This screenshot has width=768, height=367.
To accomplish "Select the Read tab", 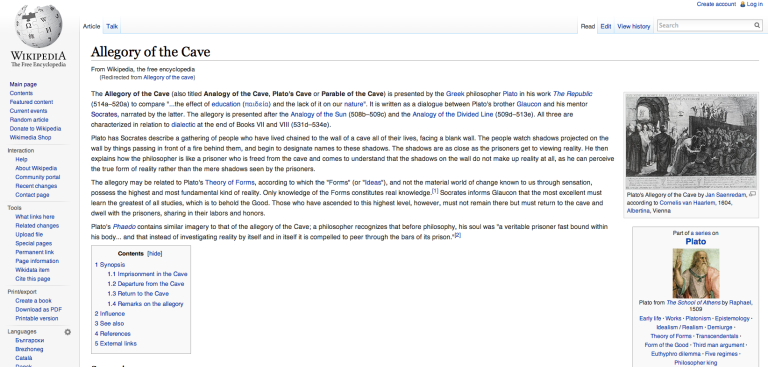I will (588, 26).
